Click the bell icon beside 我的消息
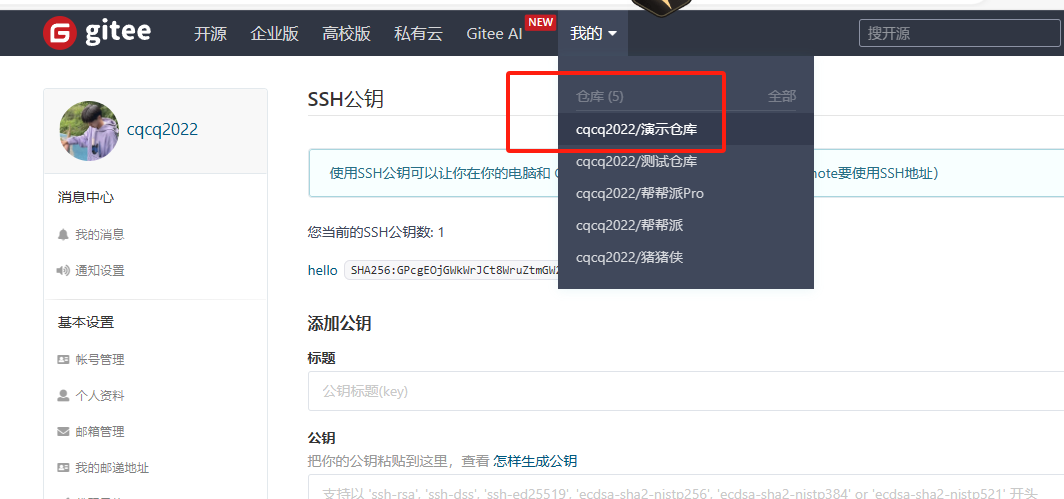This screenshot has height=499, width=1064. [63, 234]
